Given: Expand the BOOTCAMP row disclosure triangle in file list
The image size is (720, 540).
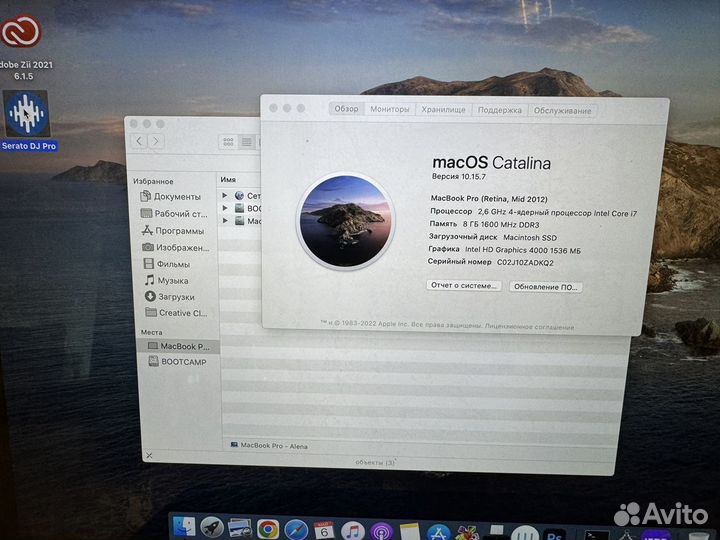Looking at the screenshot, I should pos(225,208).
